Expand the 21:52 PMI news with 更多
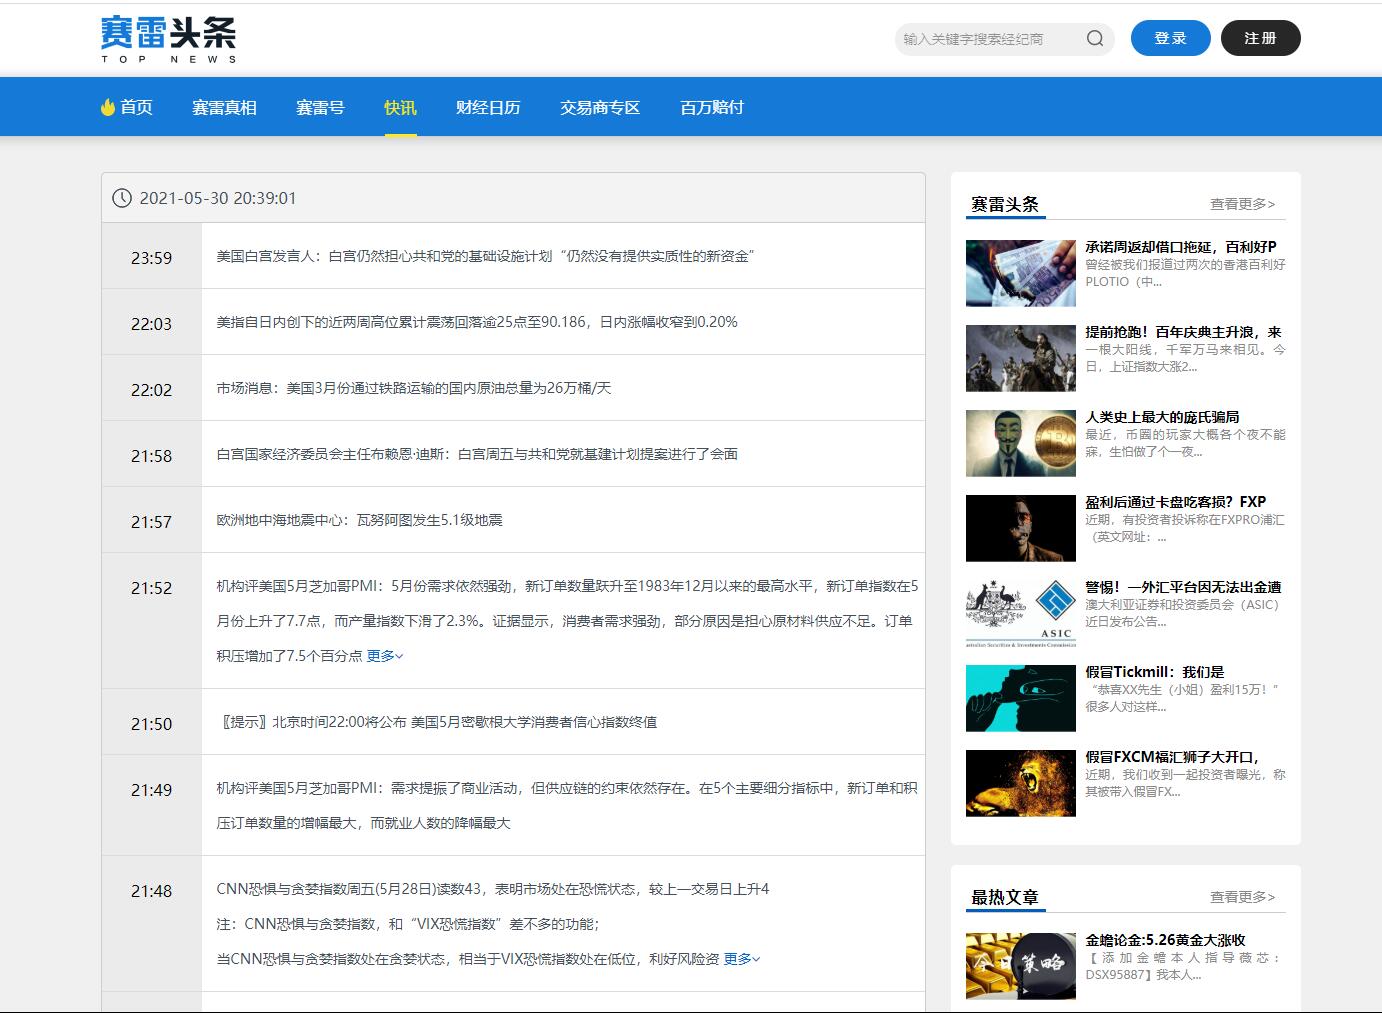Screen dimensions: 1382x1013 pyautogui.click(x=383, y=655)
